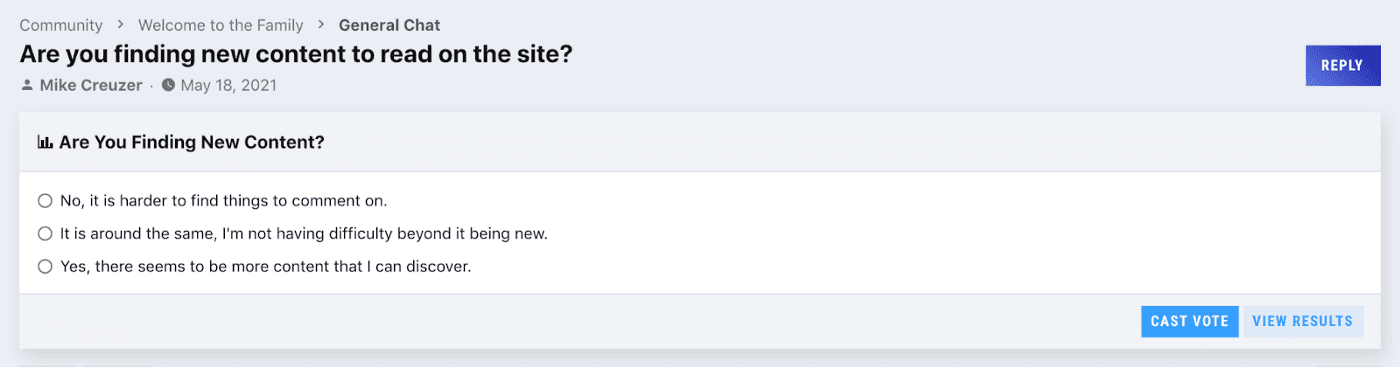Select the 'Yes, there seems to be more' option

click(45, 267)
